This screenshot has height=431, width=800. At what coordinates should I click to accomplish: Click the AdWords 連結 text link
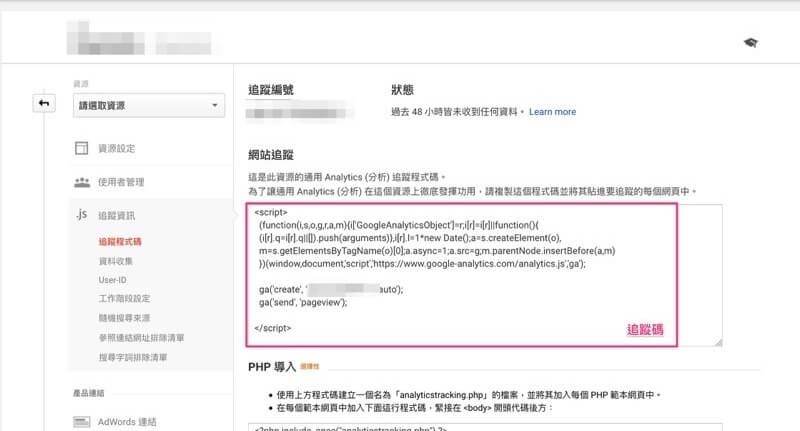(128, 421)
